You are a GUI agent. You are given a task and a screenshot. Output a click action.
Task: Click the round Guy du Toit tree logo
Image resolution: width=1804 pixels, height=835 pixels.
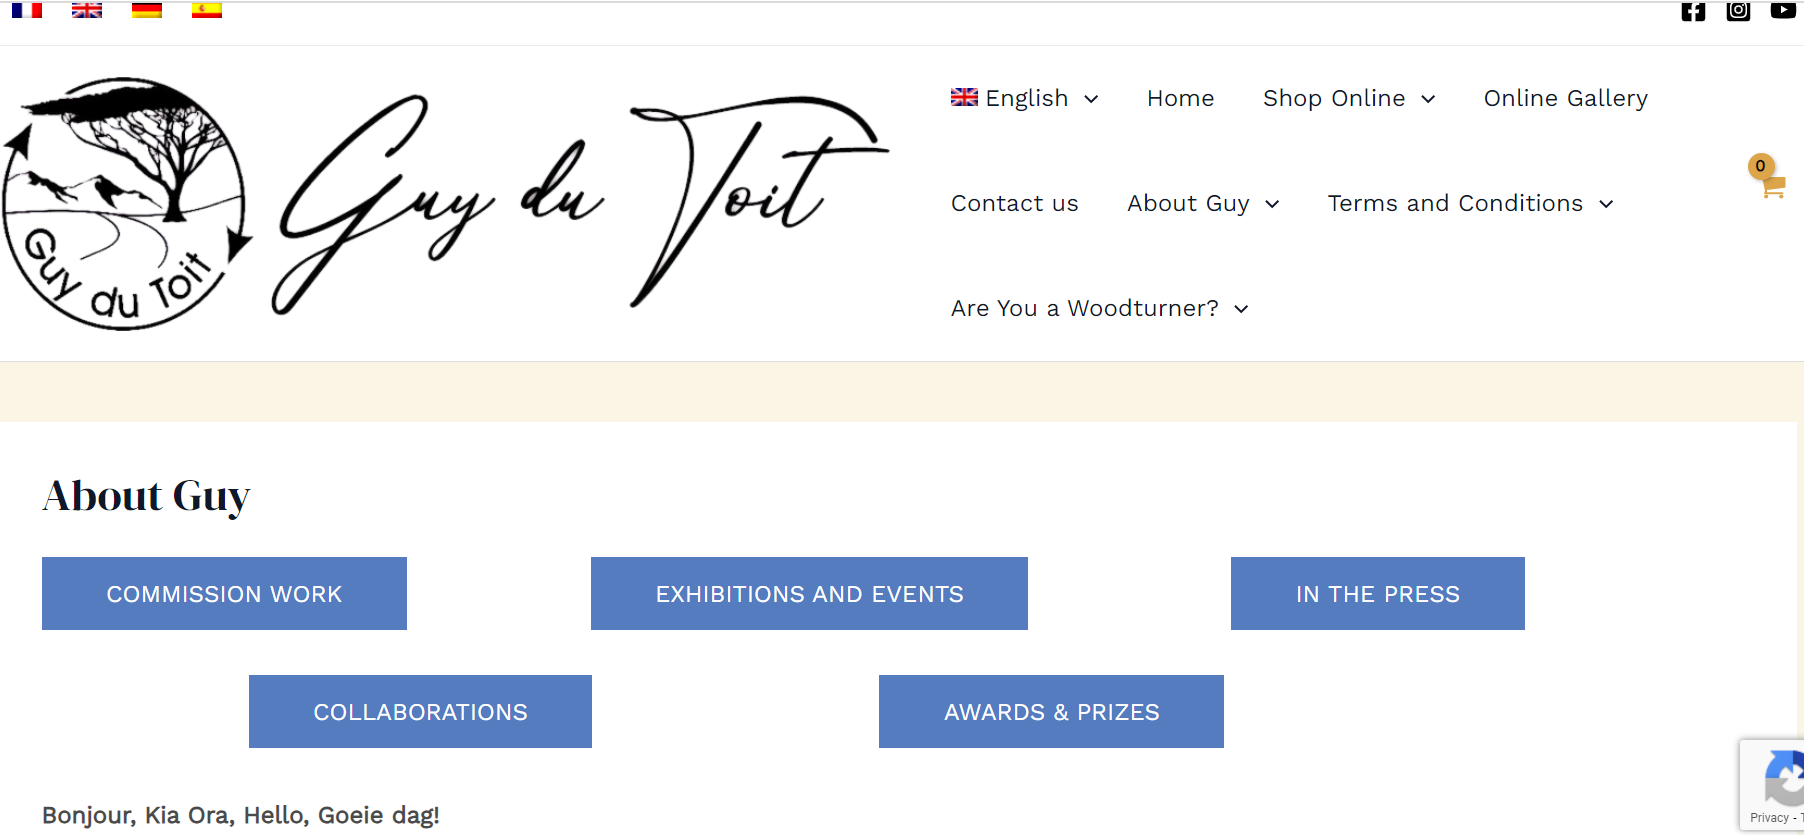click(125, 204)
